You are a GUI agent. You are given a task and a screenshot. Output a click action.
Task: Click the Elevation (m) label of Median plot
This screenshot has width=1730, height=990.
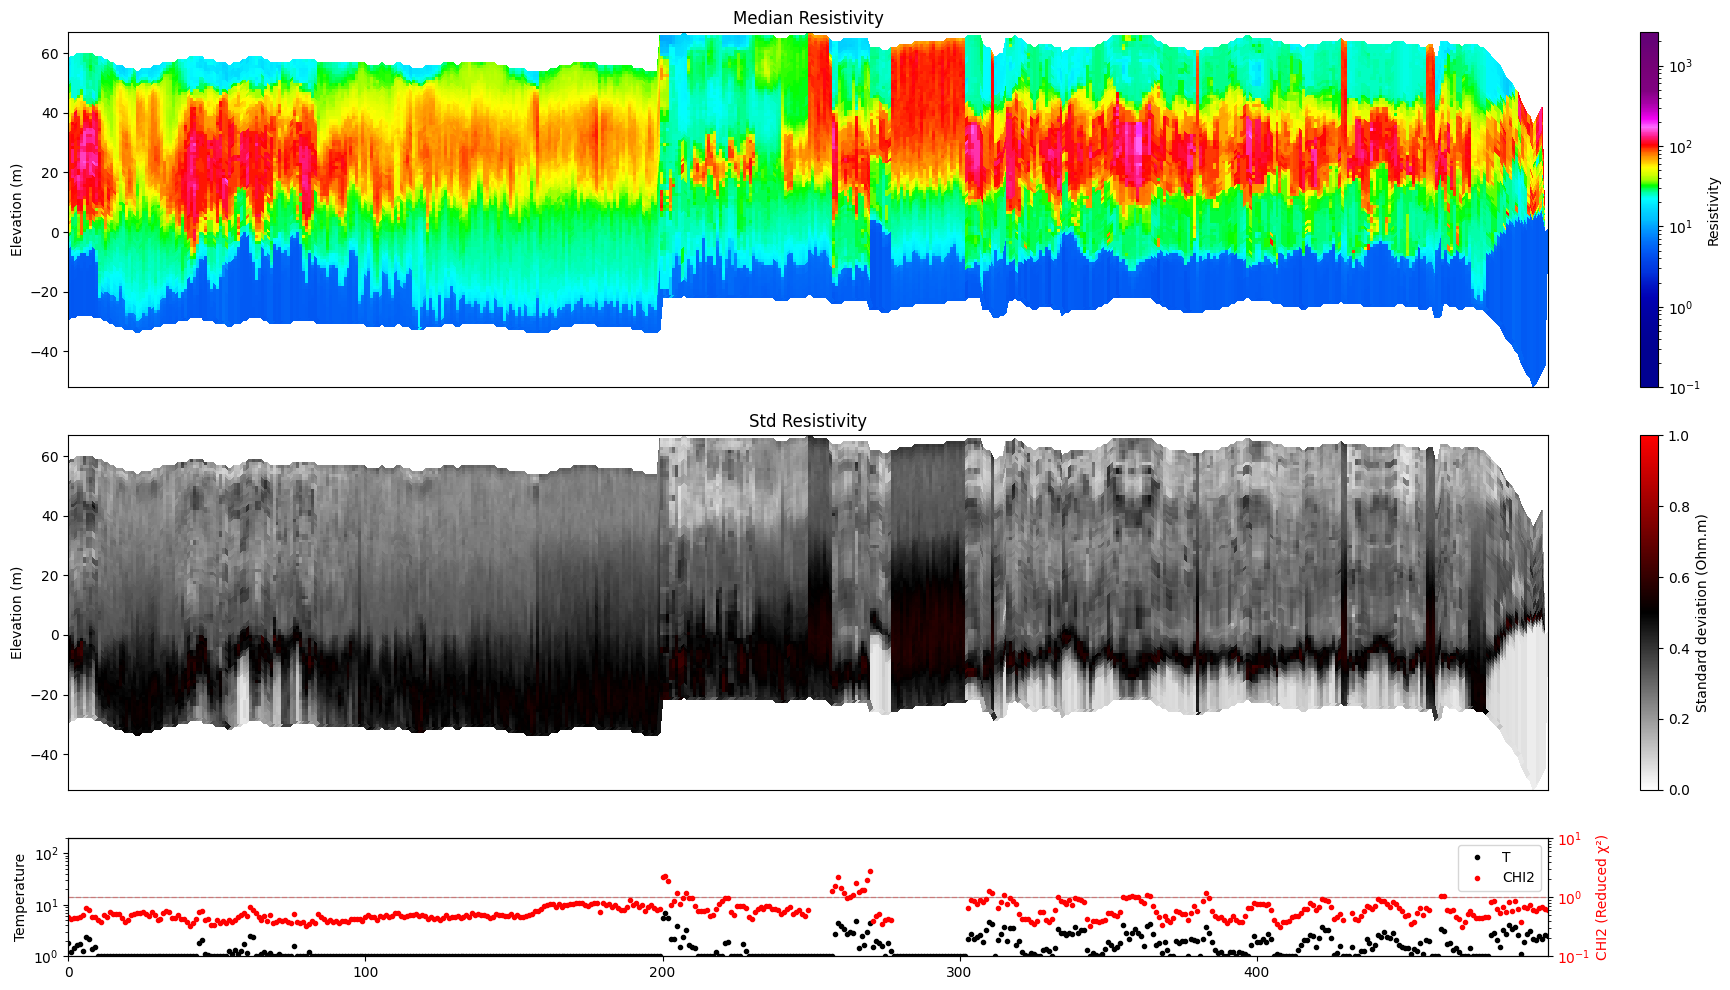(x=17, y=210)
